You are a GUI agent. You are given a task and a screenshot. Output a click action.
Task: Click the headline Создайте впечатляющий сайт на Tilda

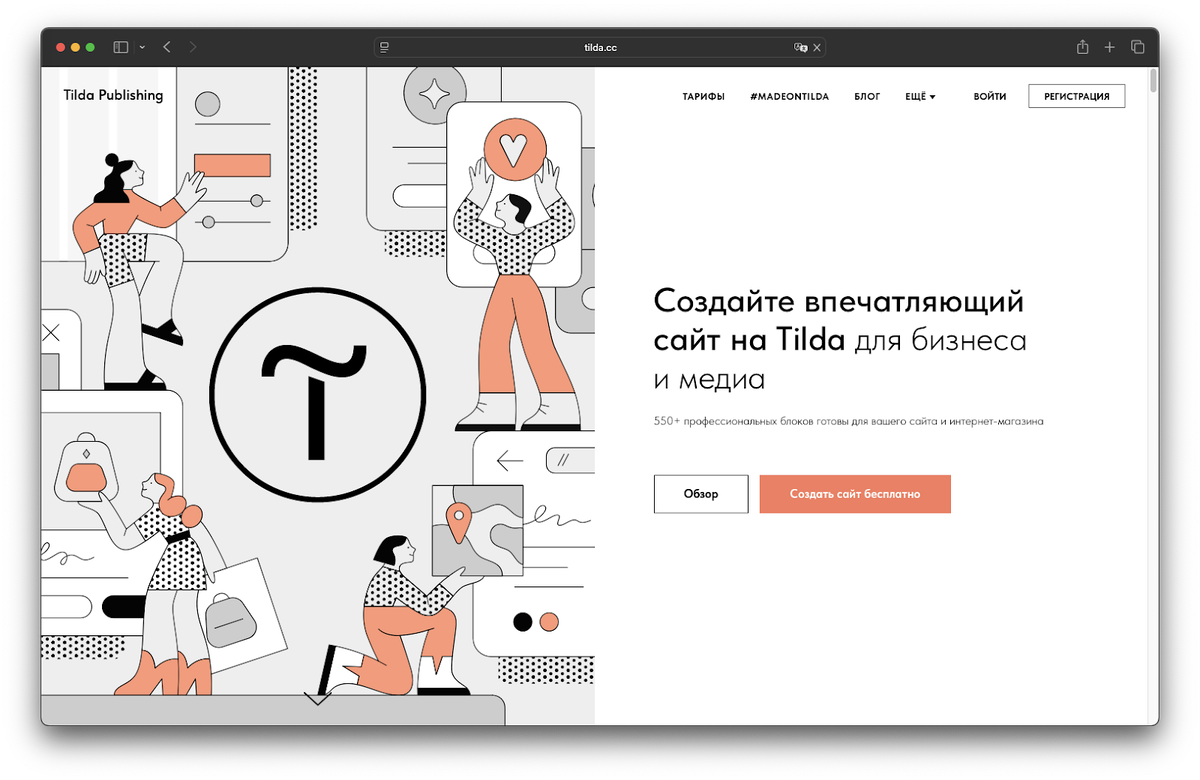pos(838,320)
